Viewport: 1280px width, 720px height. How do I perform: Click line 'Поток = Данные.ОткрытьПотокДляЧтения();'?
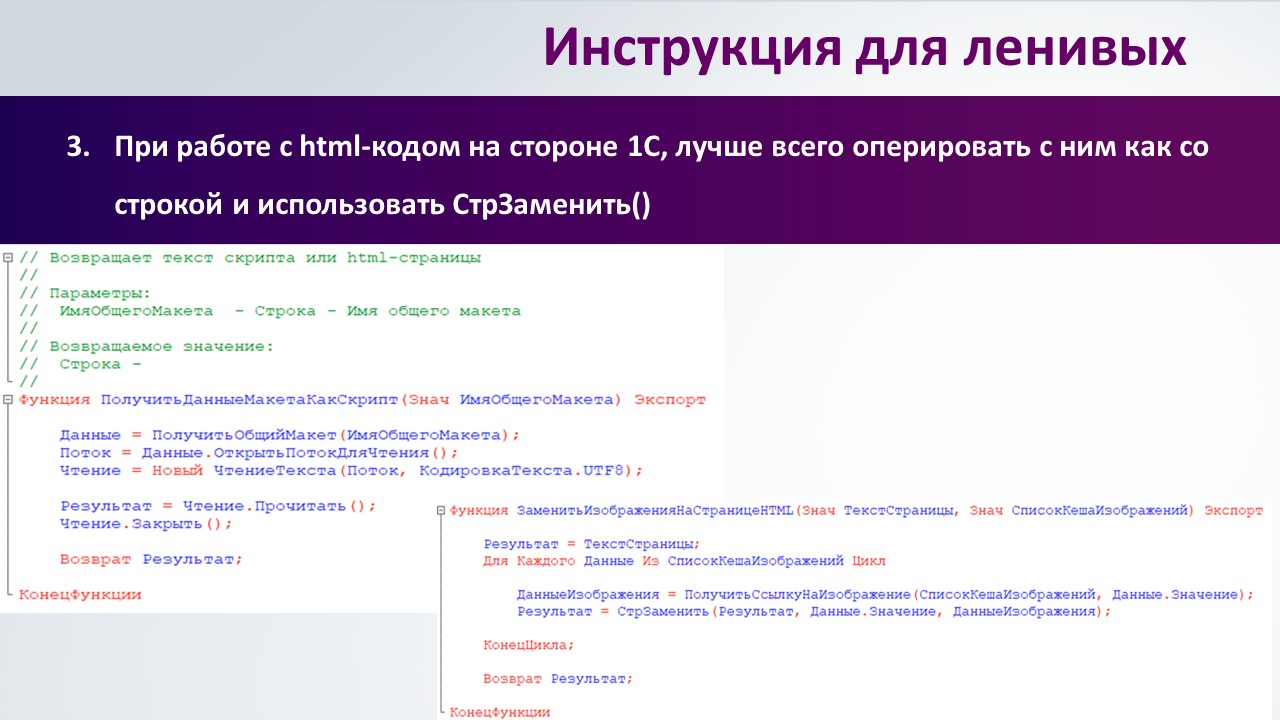click(259, 453)
